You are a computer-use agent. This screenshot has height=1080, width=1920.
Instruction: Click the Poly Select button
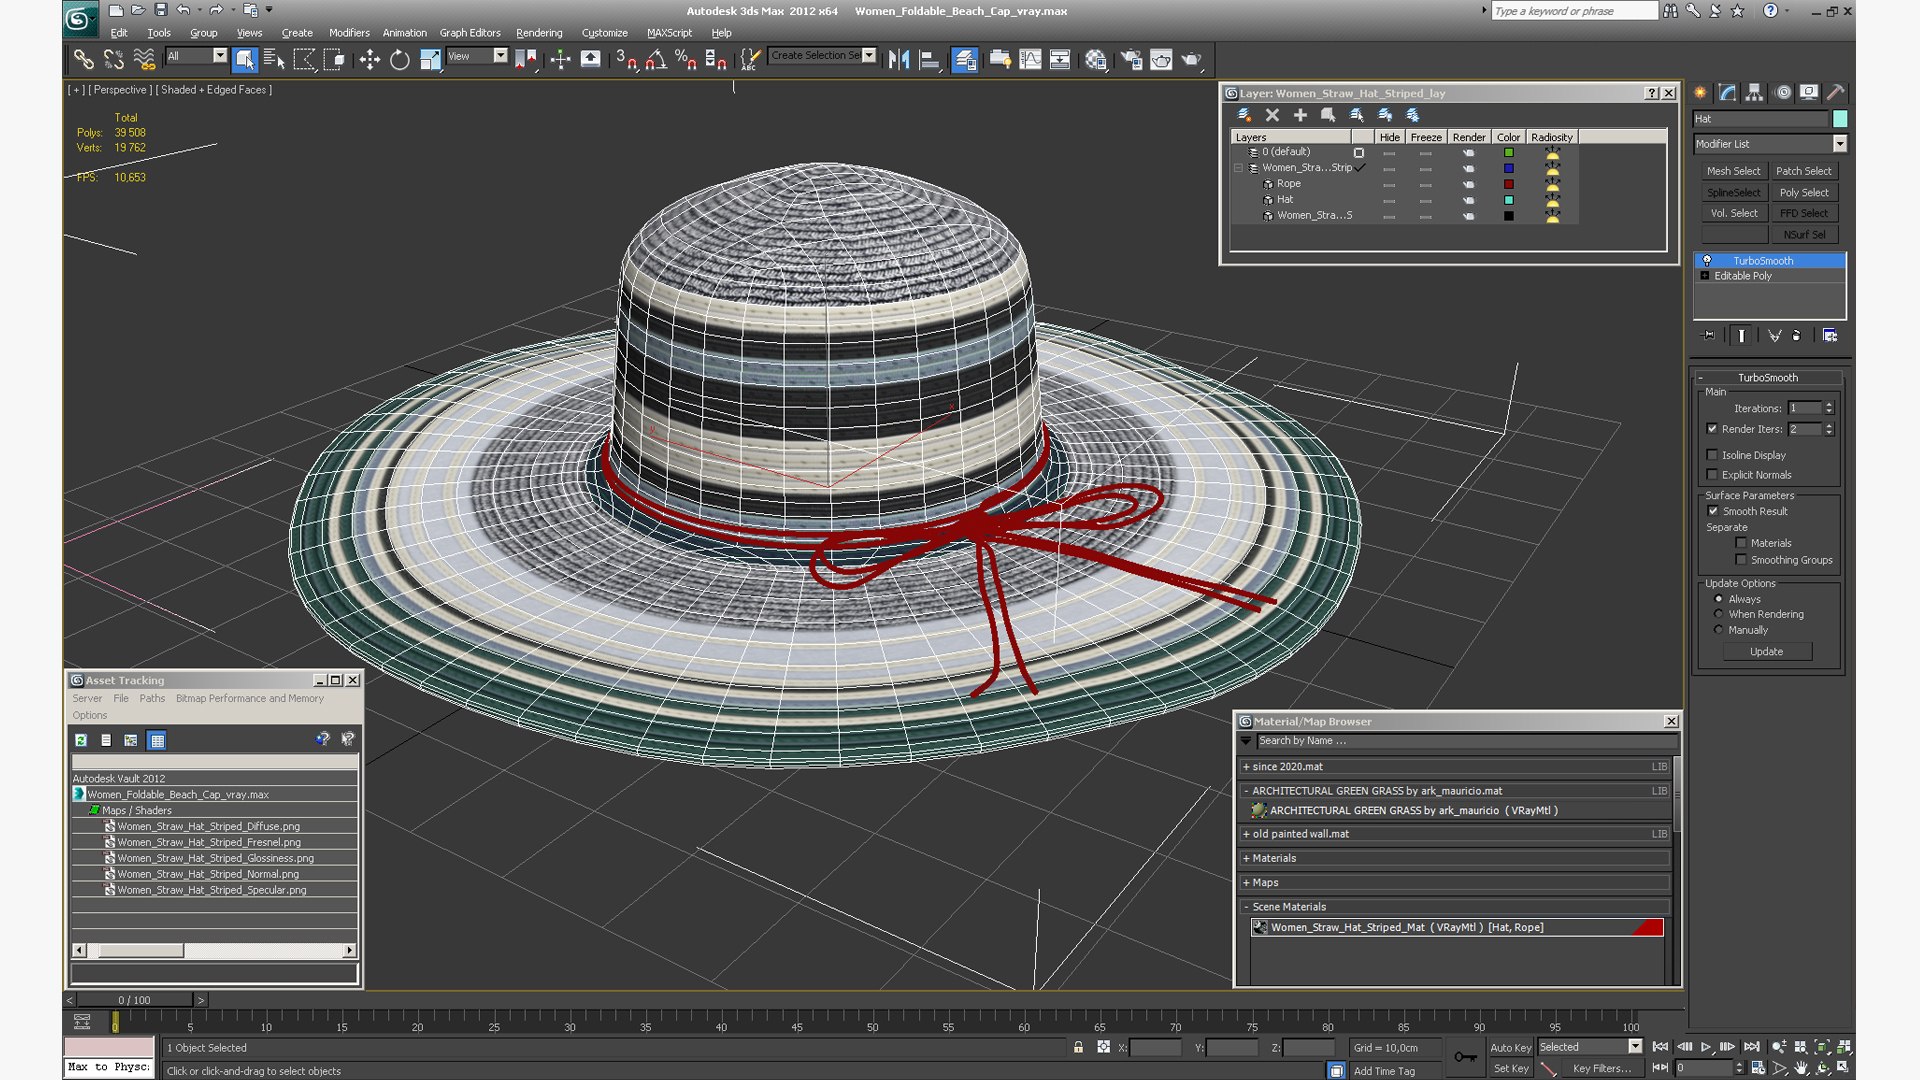pyautogui.click(x=1803, y=192)
